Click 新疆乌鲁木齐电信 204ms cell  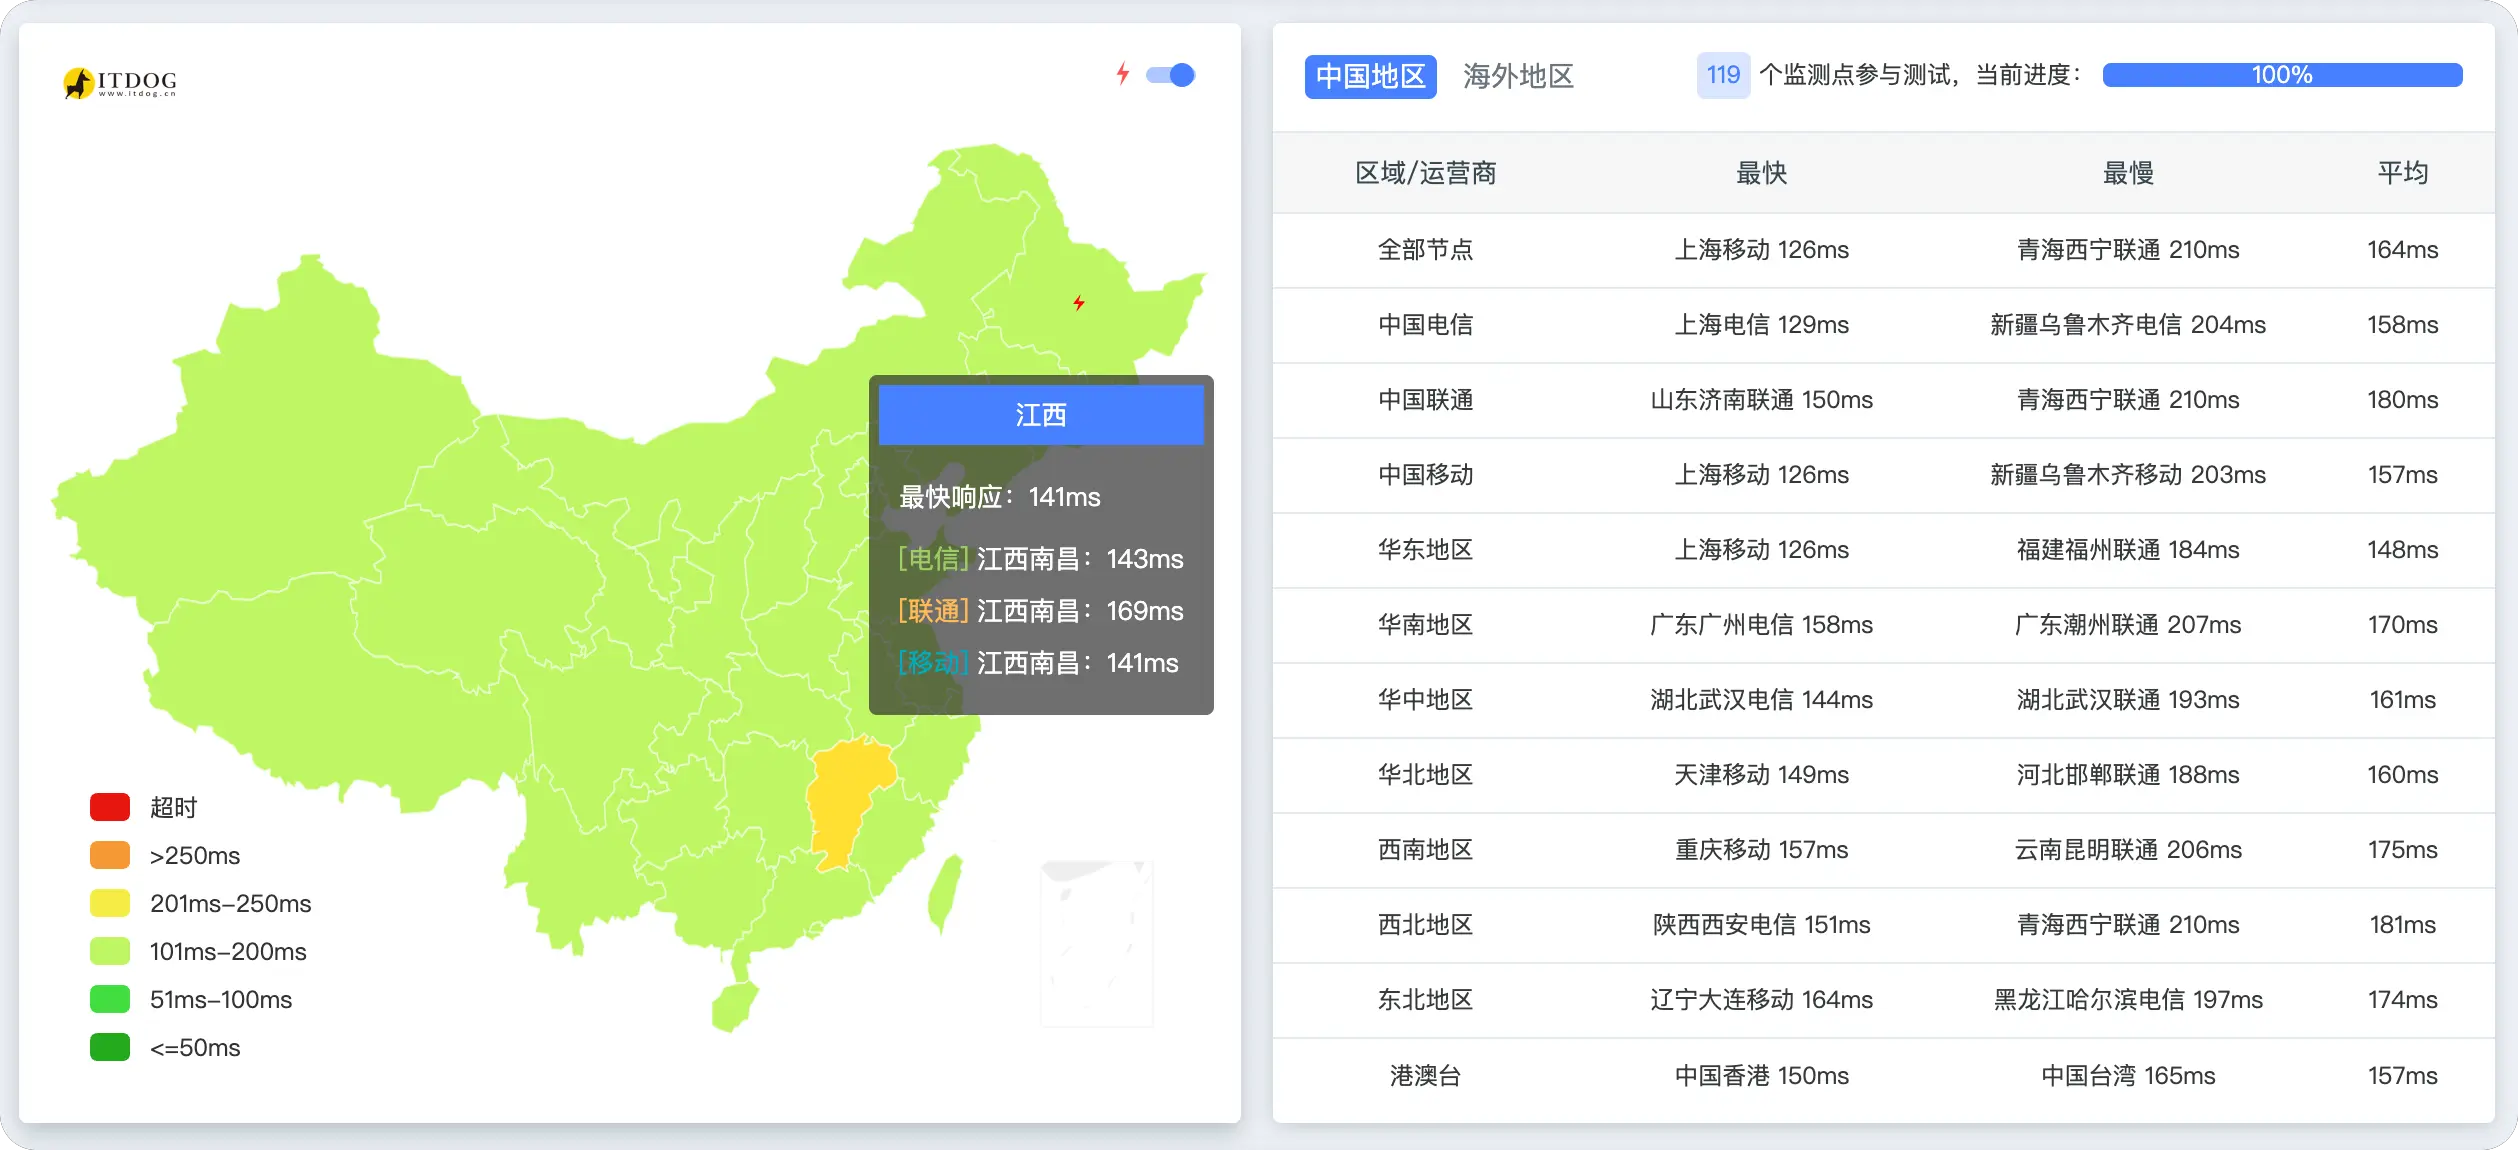coord(2128,324)
